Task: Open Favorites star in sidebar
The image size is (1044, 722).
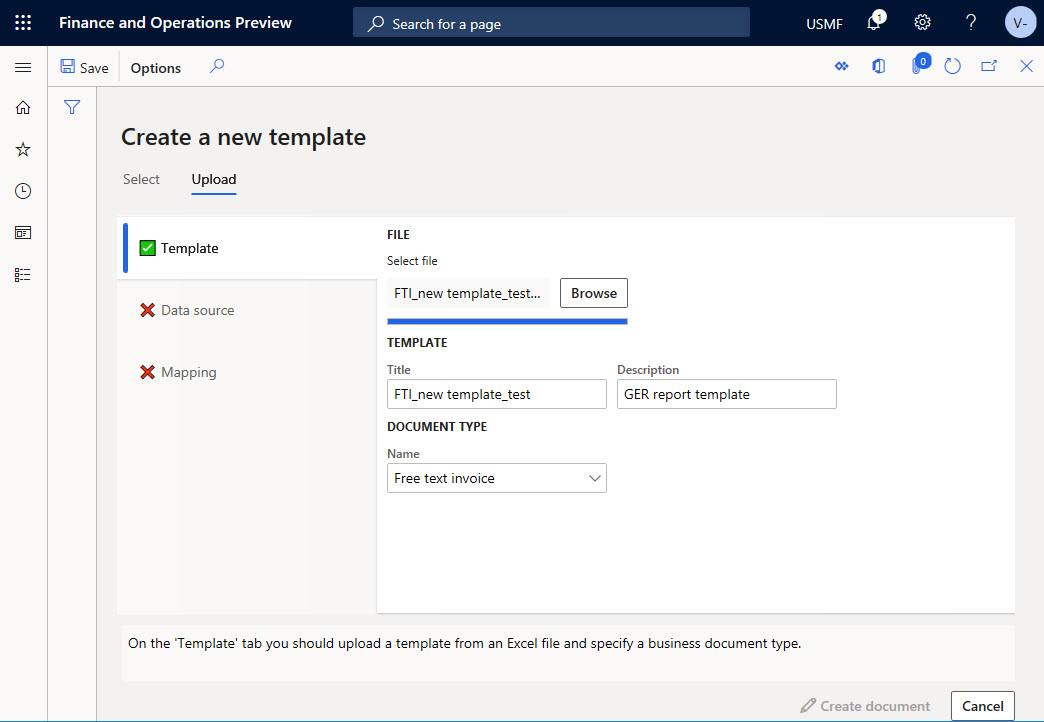Action: [23, 149]
